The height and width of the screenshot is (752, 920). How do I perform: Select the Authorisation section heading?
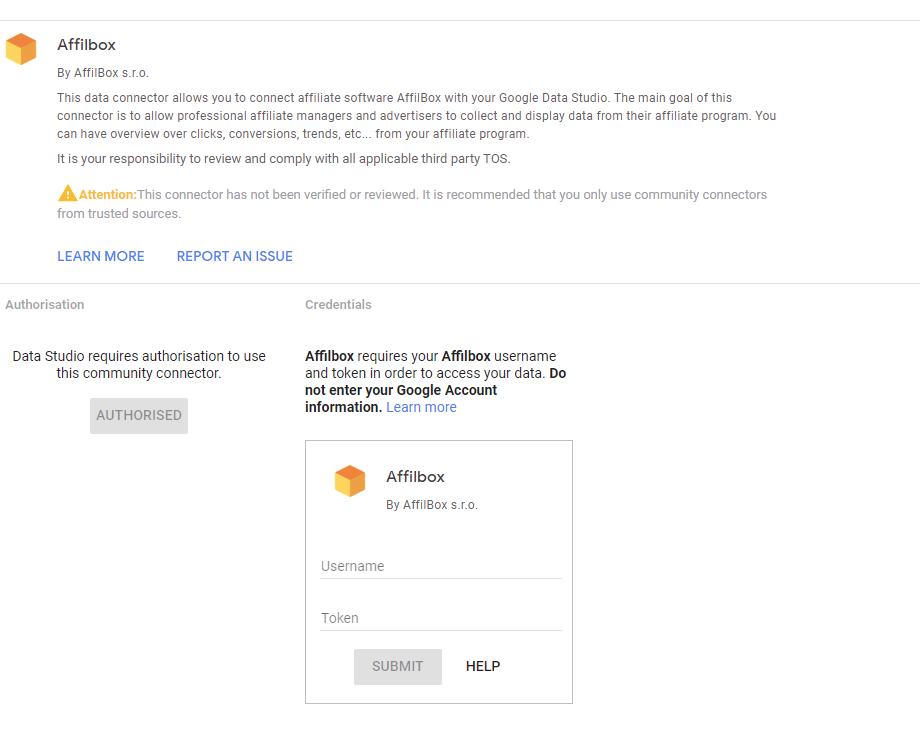[x=45, y=304]
